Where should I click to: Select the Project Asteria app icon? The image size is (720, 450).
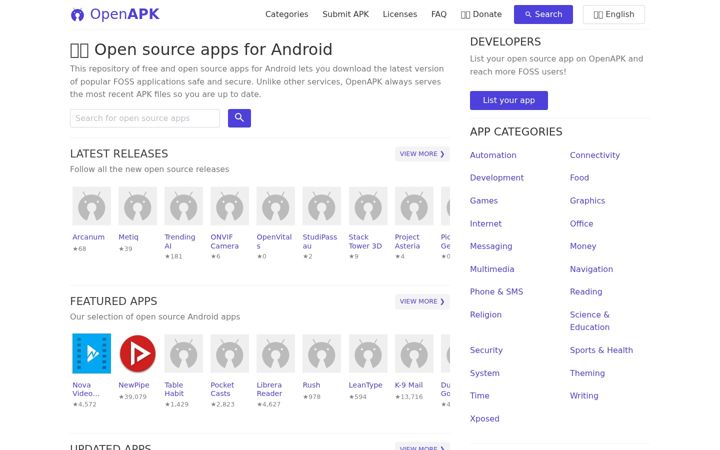point(414,206)
